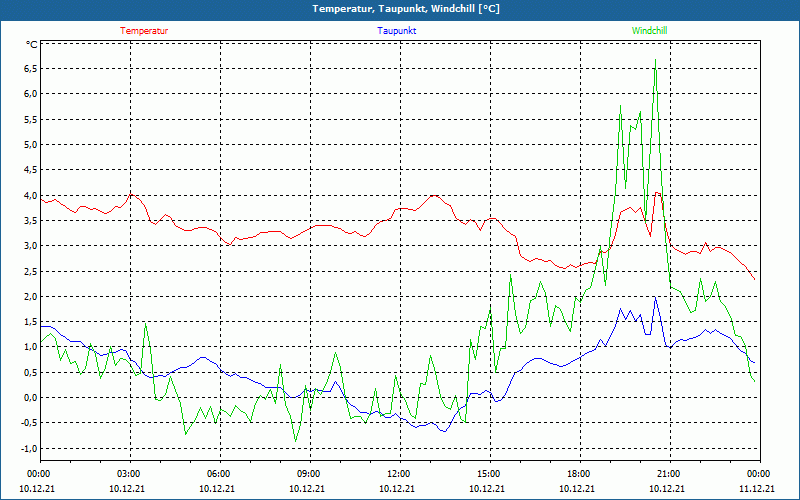
Task: Click the '2,0' y-axis value
Action: pyautogui.click(x=31, y=296)
